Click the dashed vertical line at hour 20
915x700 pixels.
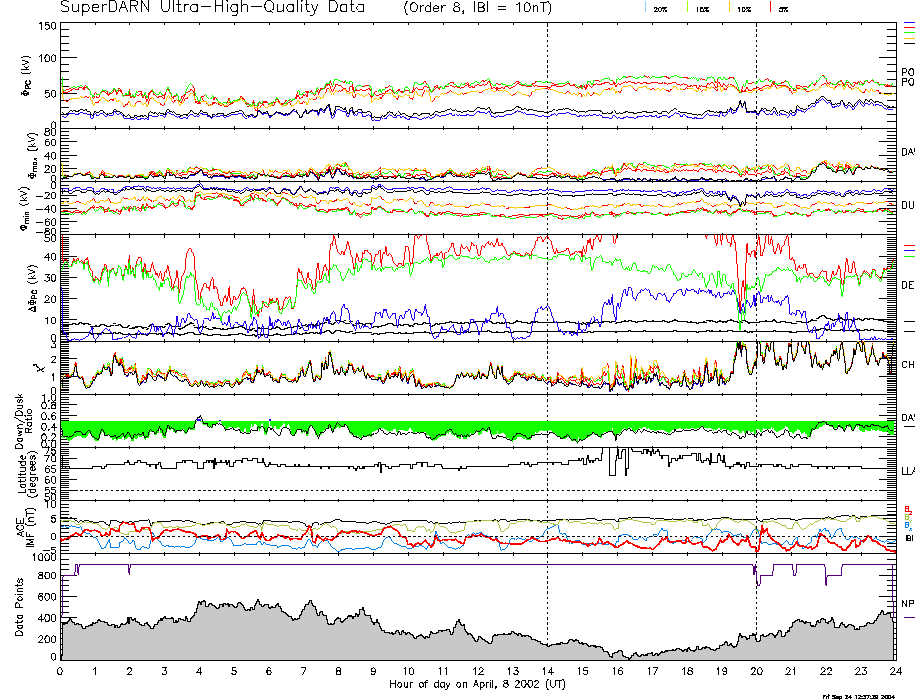pyautogui.click(x=756, y=300)
